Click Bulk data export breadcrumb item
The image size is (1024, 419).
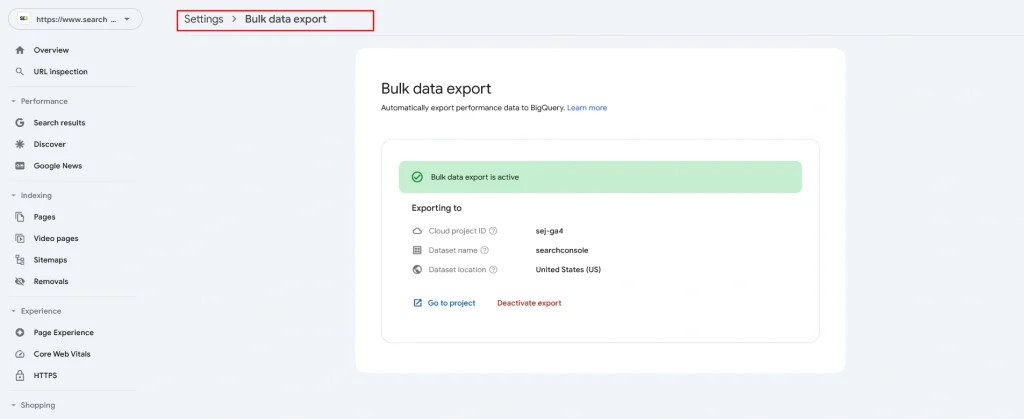point(285,20)
